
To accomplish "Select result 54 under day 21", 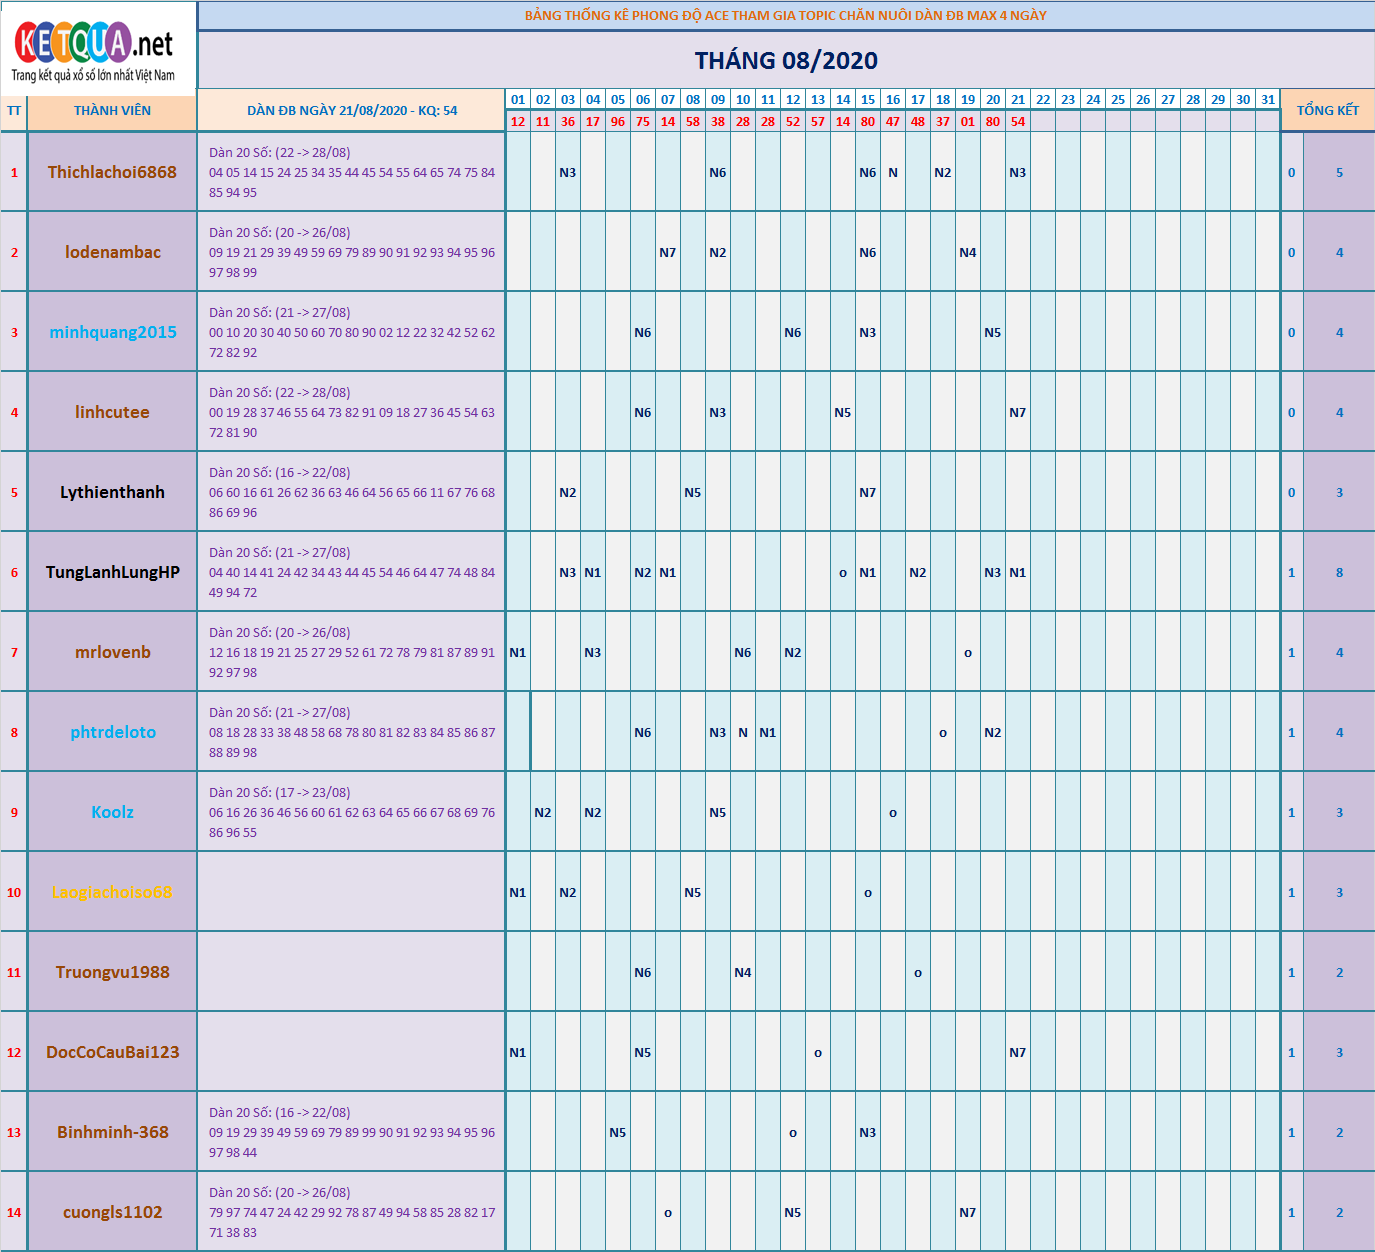I will 1018,121.
